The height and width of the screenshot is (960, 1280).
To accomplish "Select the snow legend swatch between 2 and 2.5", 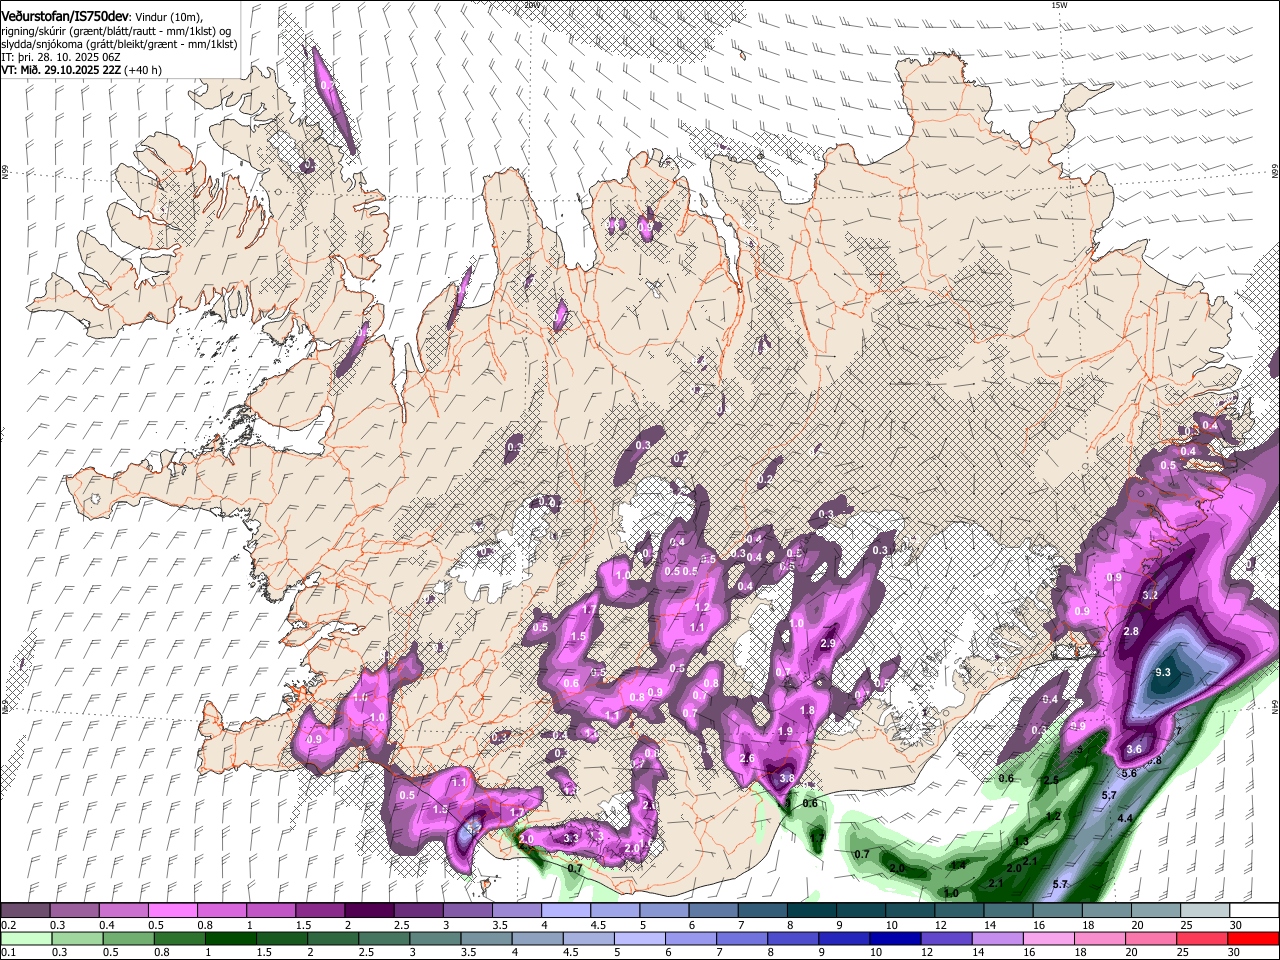I will click(369, 911).
